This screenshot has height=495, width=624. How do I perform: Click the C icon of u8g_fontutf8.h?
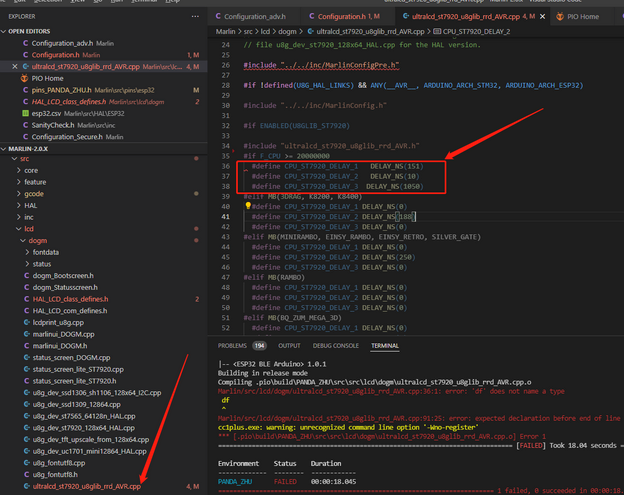coord(26,474)
